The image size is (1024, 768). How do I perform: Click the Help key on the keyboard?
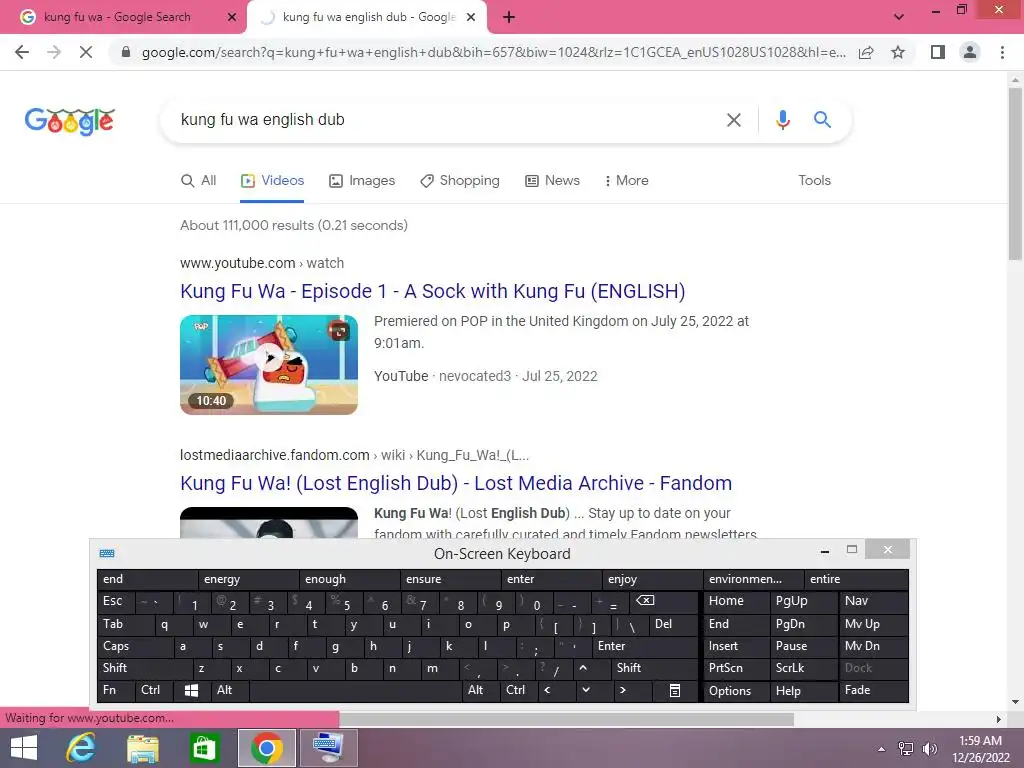point(804,690)
